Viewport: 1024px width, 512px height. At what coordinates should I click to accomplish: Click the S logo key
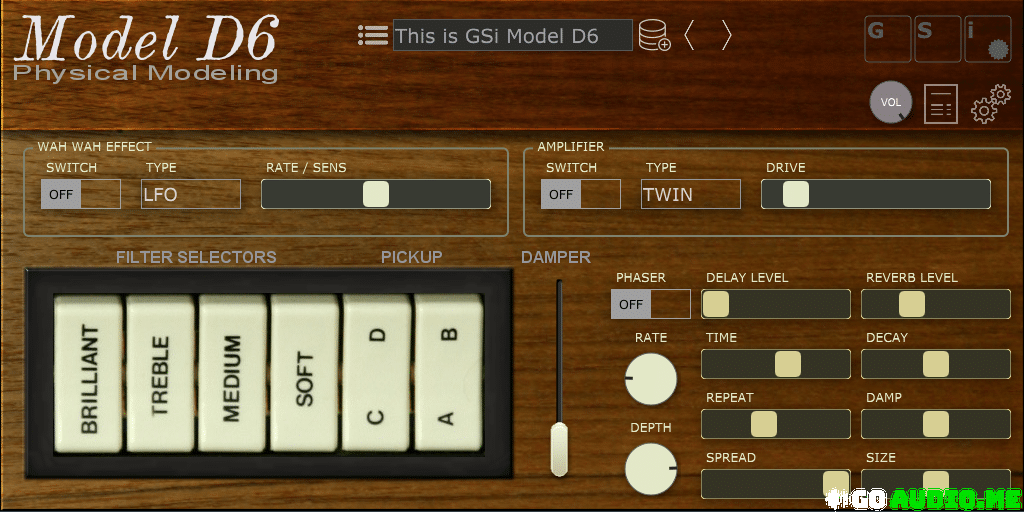(x=937, y=39)
